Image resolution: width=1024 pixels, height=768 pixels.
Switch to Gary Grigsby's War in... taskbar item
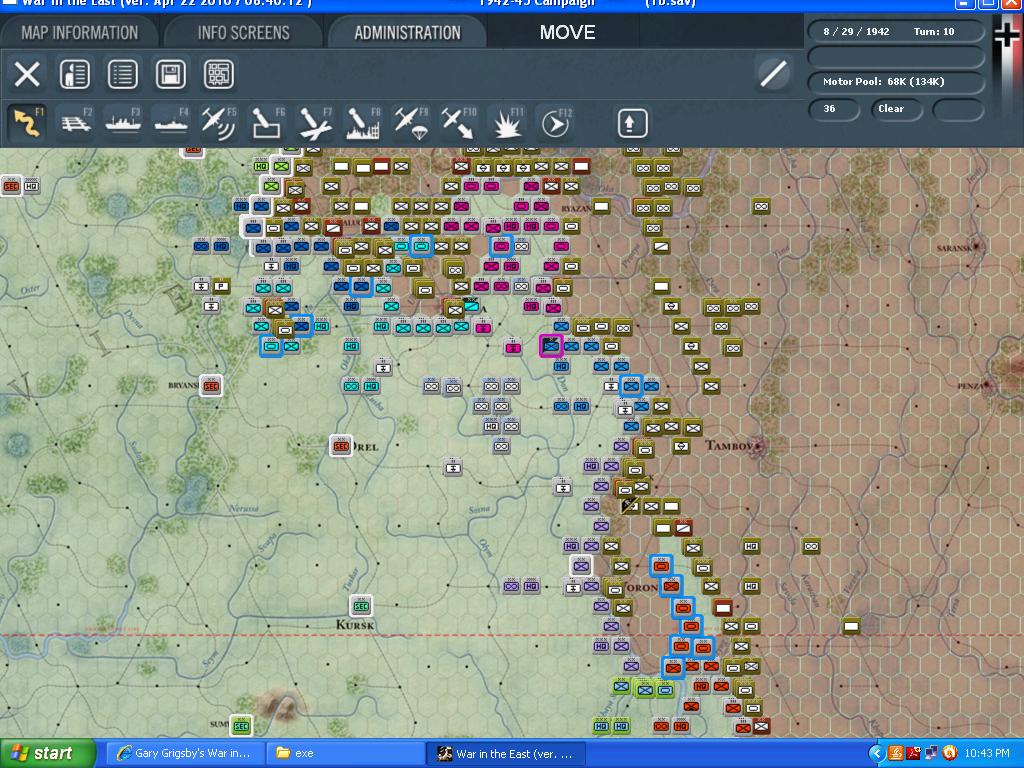click(185, 754)
